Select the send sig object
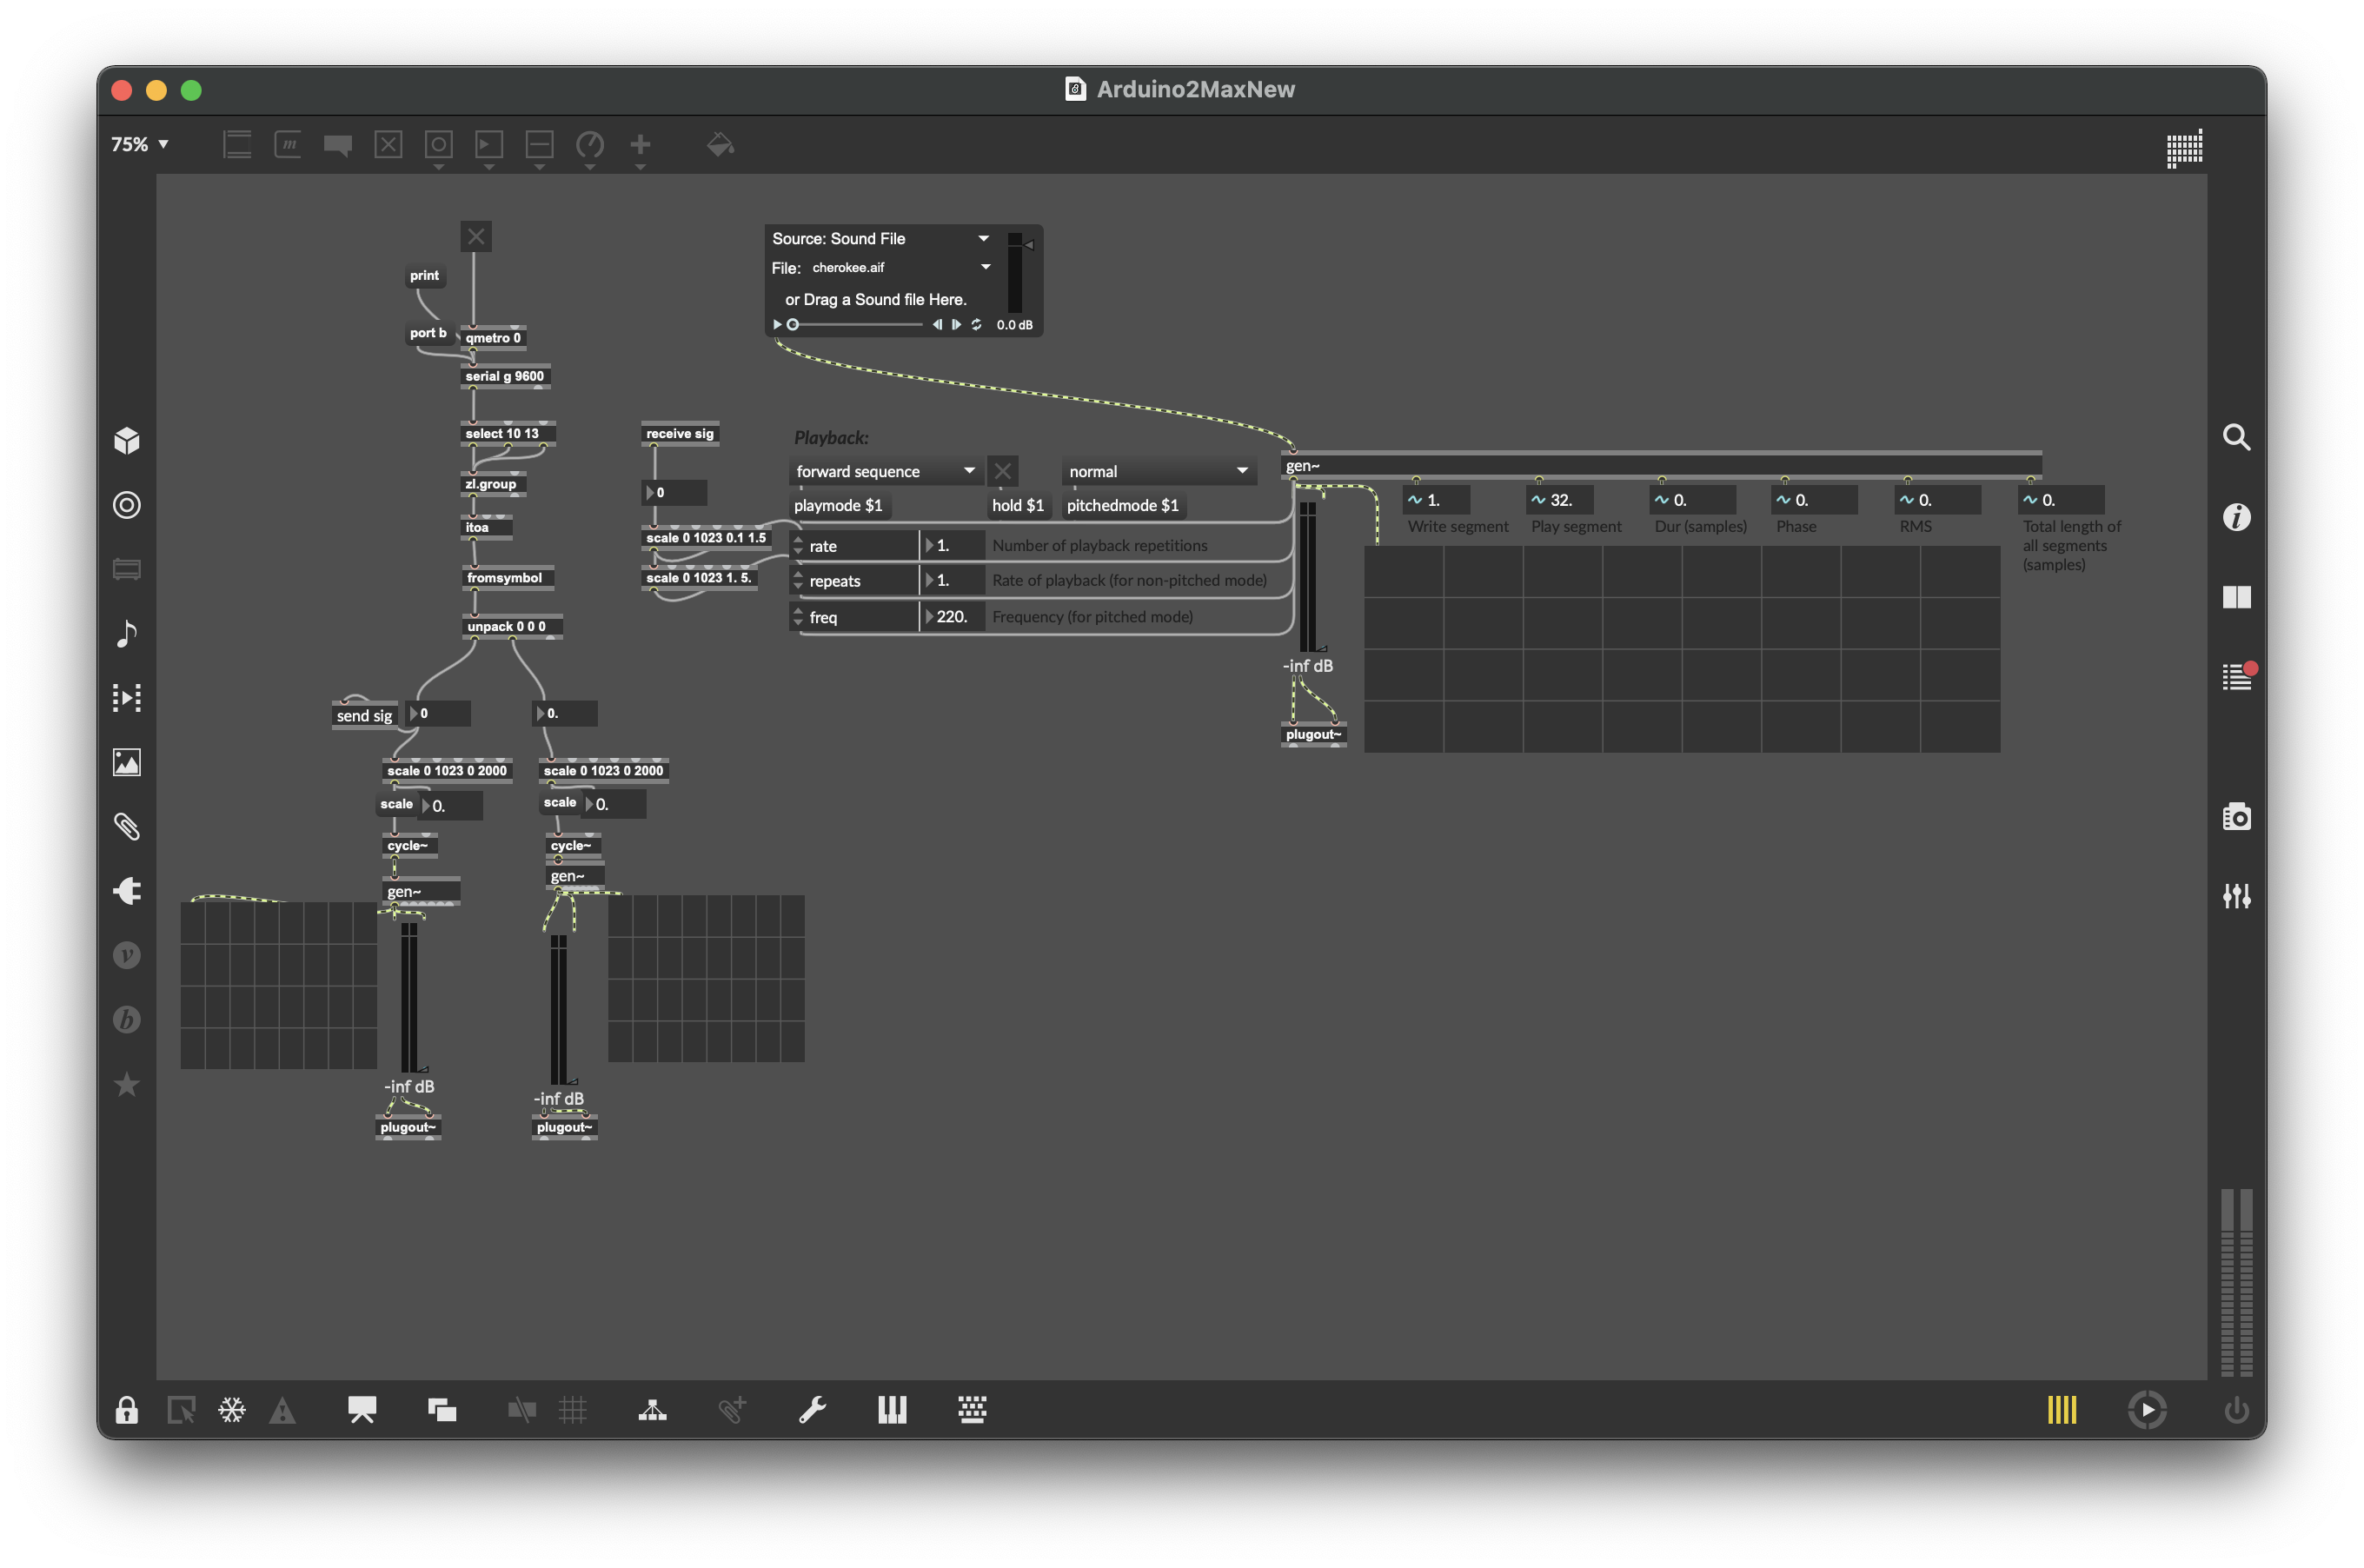This screenshot has height=1568, width=2364. [364, 715]
